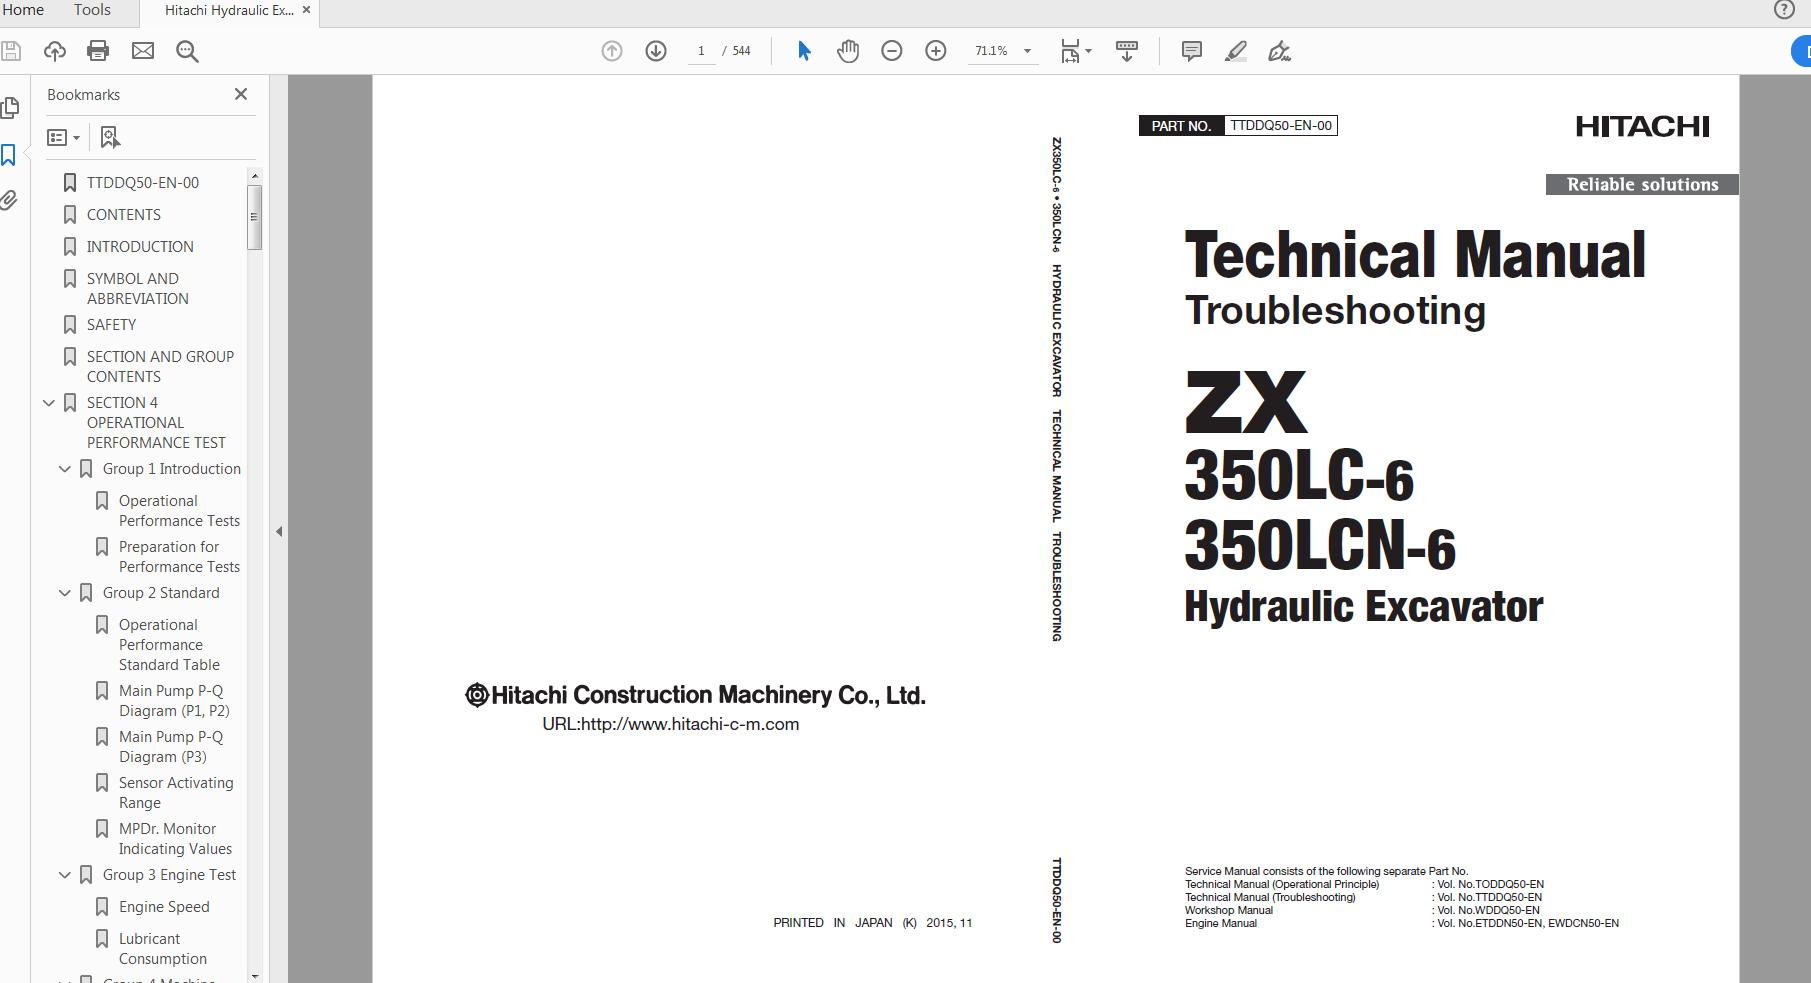1811x983 pixels.
Task: Open bookmark options list menu
Action: (64, 137)
